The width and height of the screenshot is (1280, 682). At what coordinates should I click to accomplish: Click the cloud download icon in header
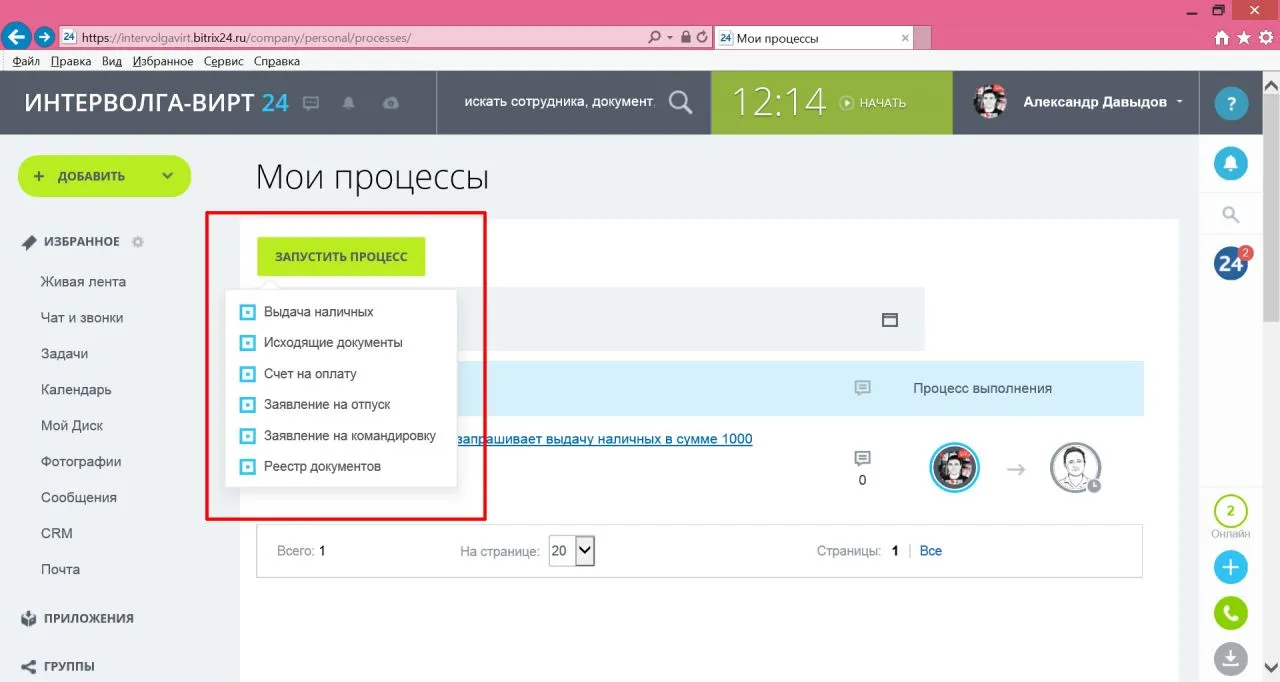(x=391, y=102)
